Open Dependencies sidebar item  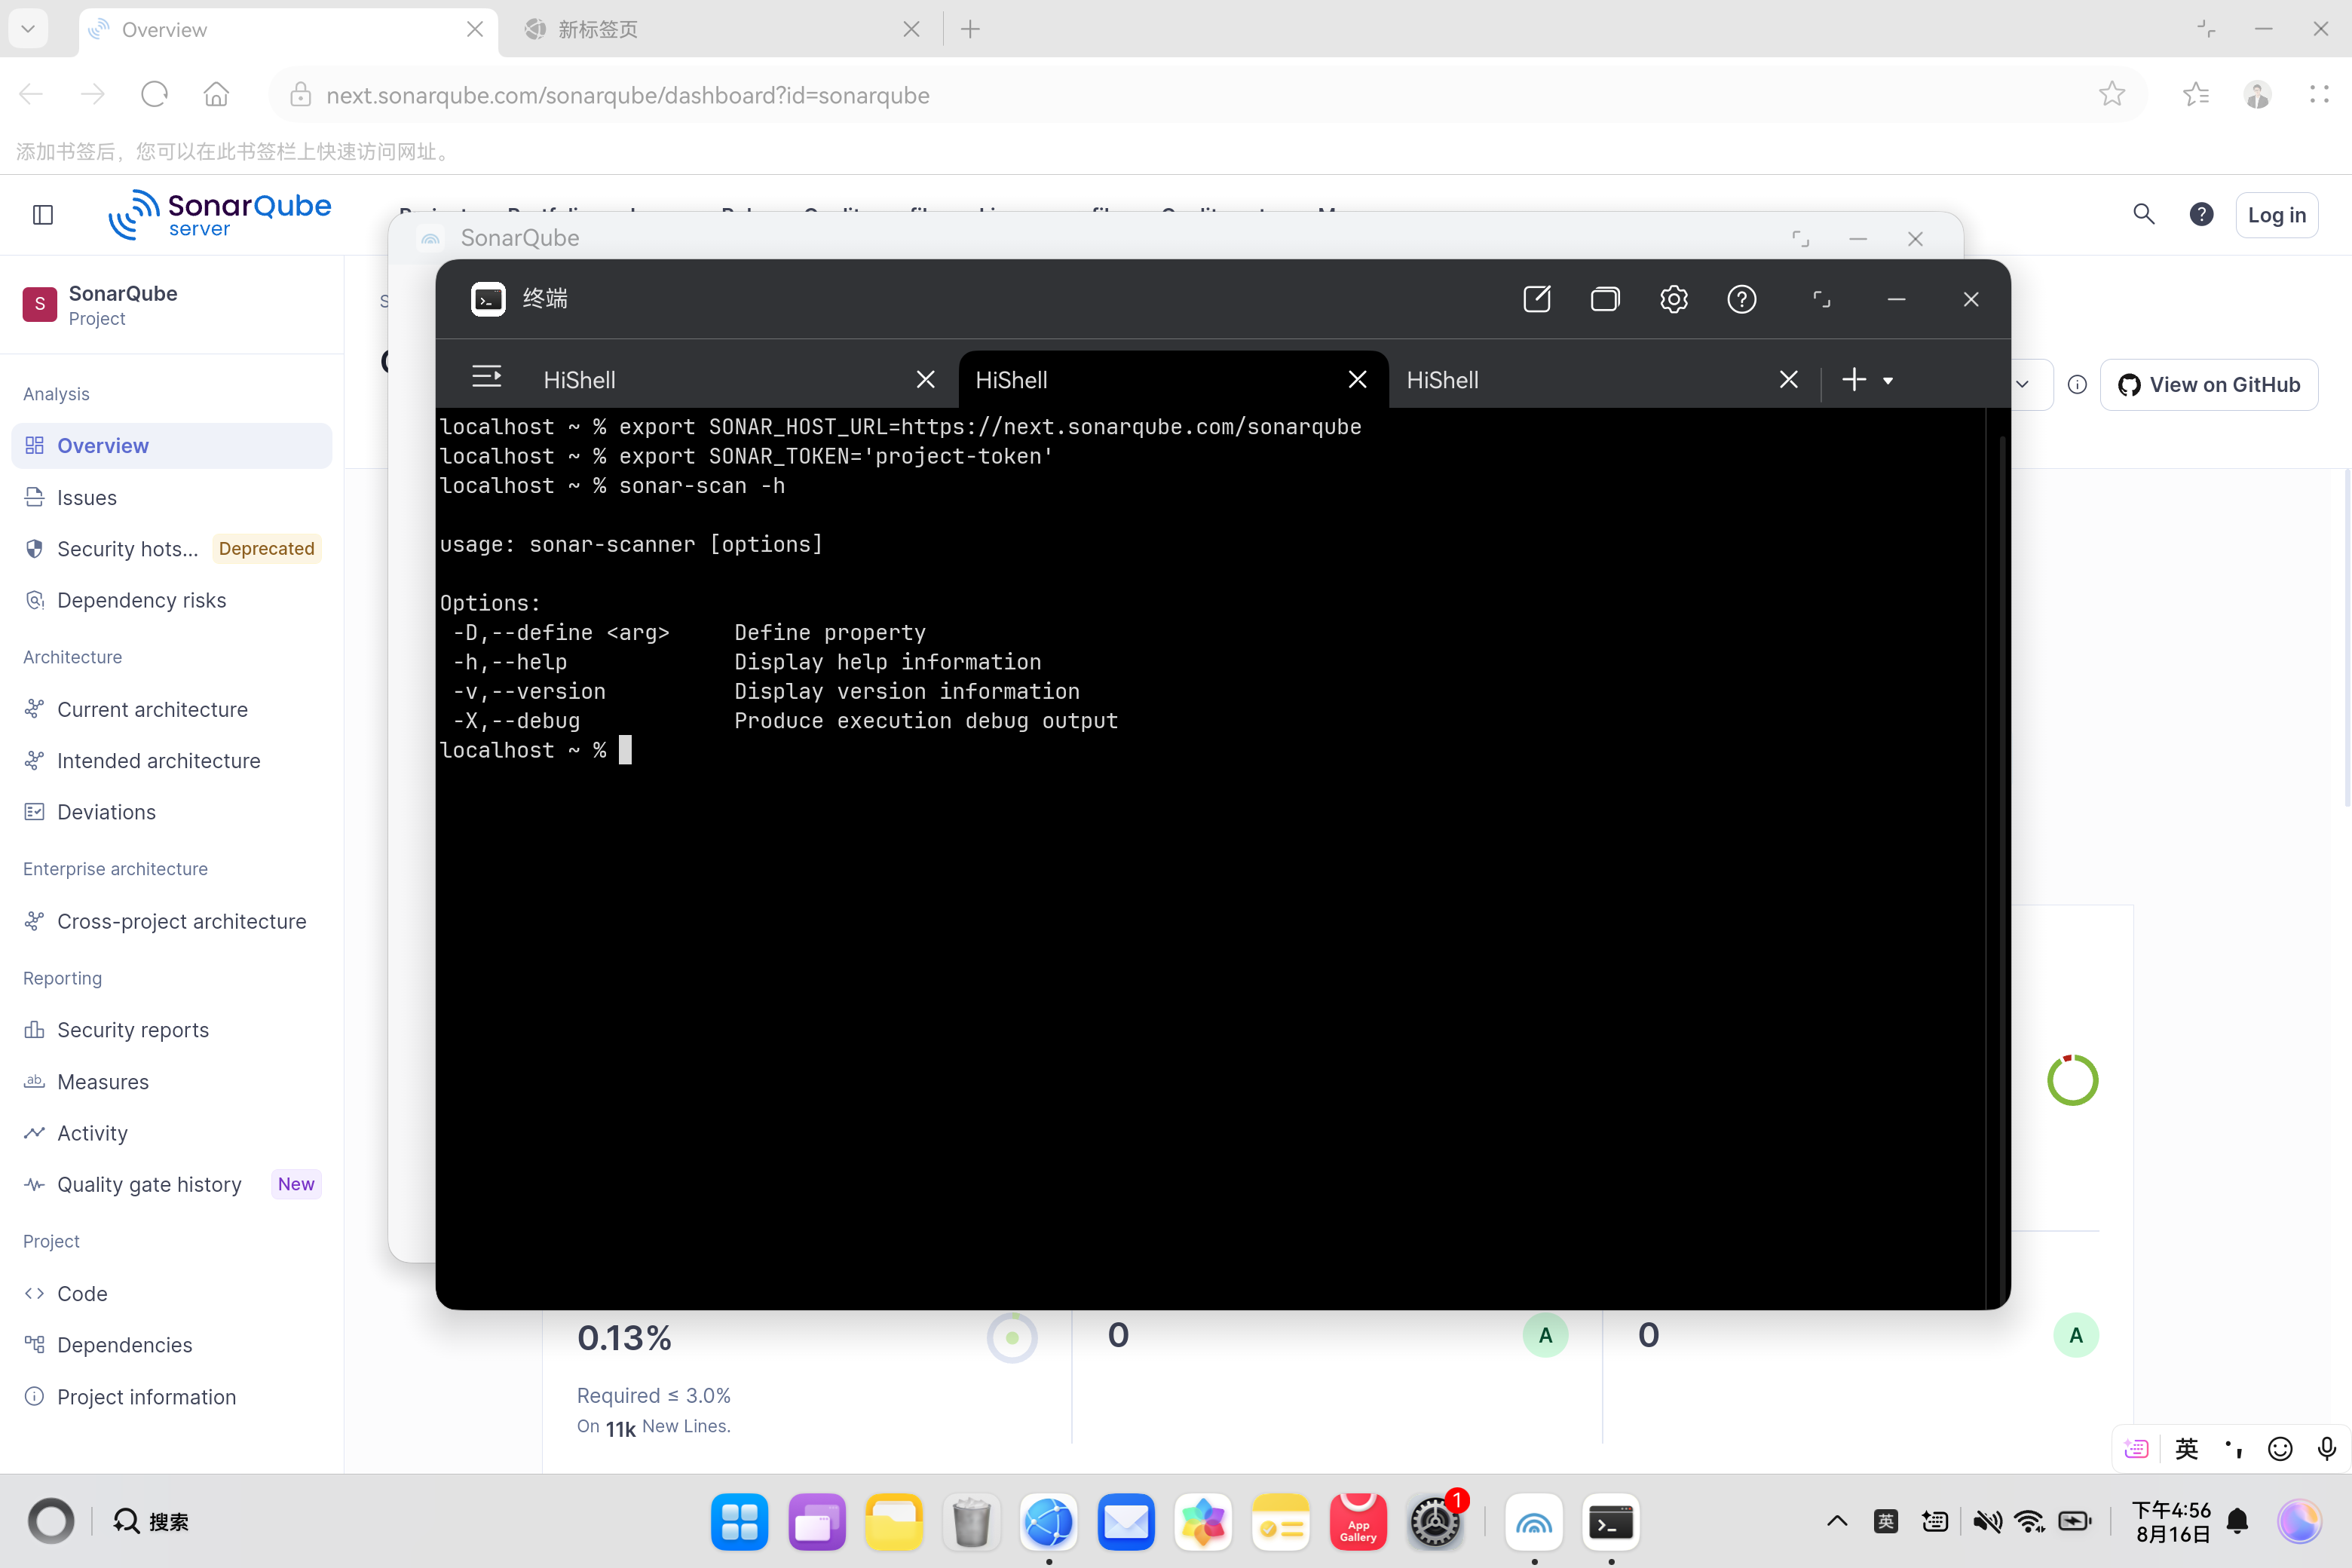tap(171, 1345)
